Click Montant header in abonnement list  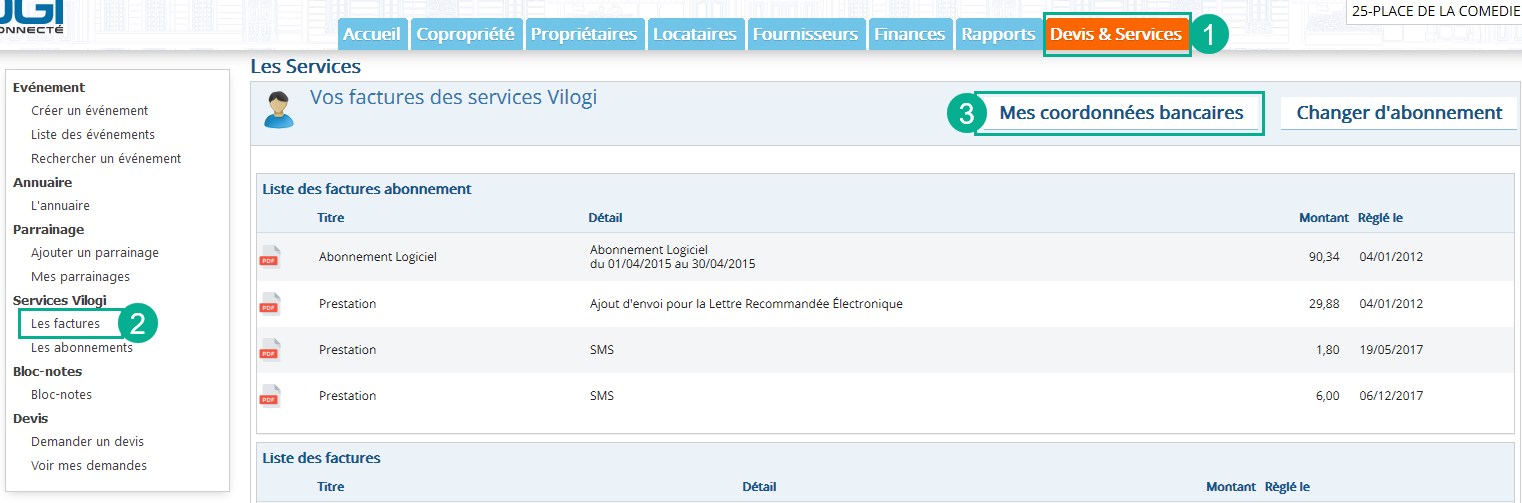pos(1324,218)
